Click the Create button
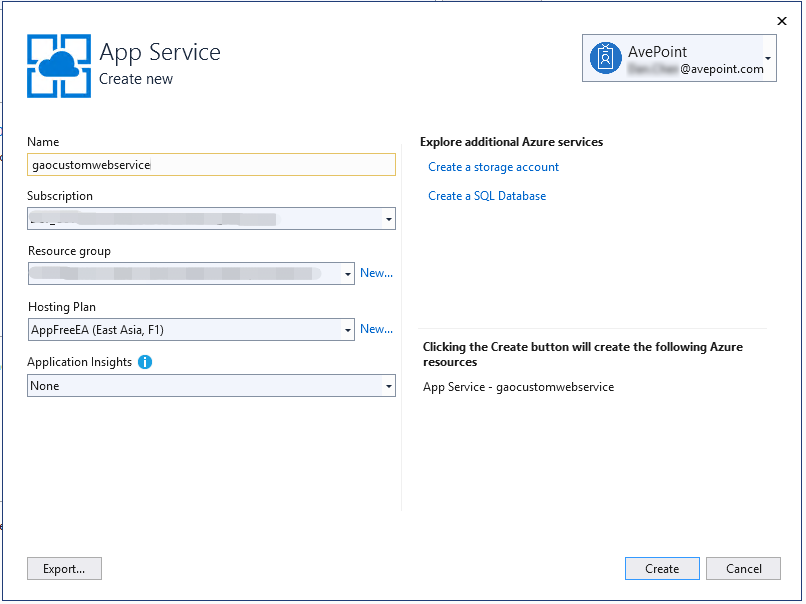Viewport: 806px width, 604px height. [662, 568]
